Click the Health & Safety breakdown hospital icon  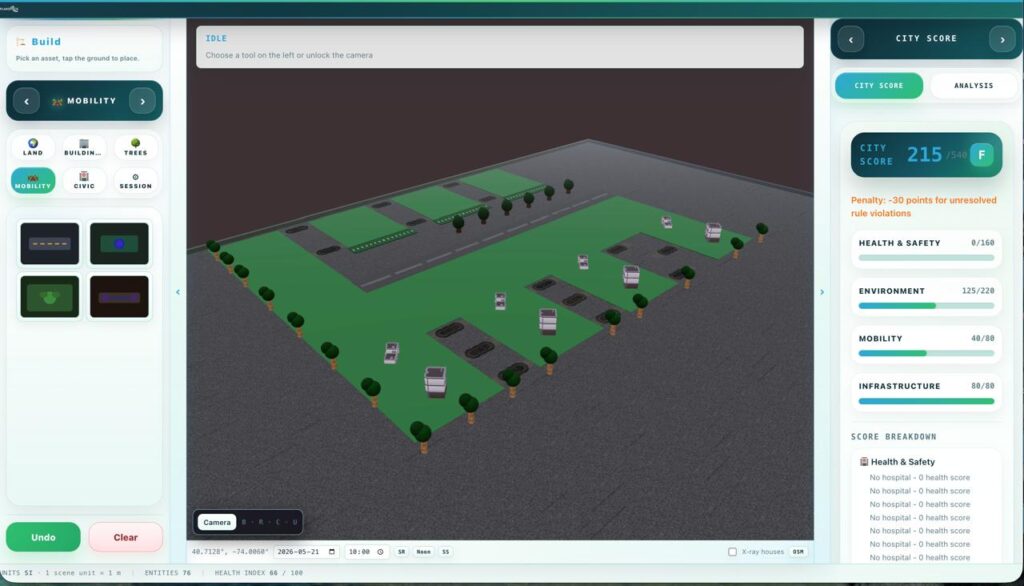point(863,461)
